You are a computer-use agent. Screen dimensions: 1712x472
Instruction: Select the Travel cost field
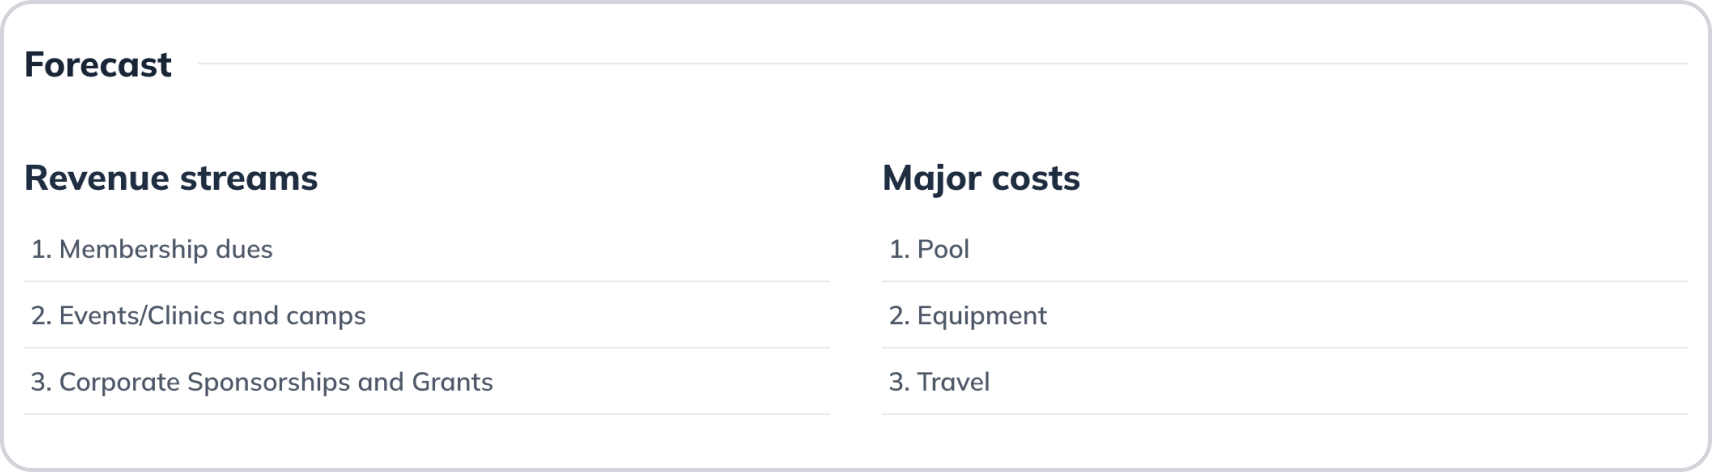(1284, 382)
